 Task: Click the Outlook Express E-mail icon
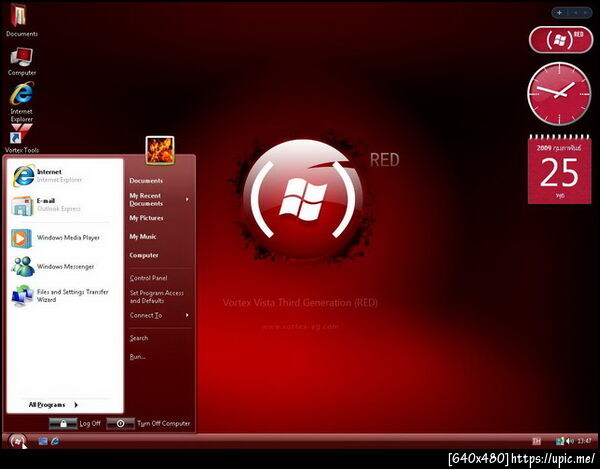pos(22,205)
